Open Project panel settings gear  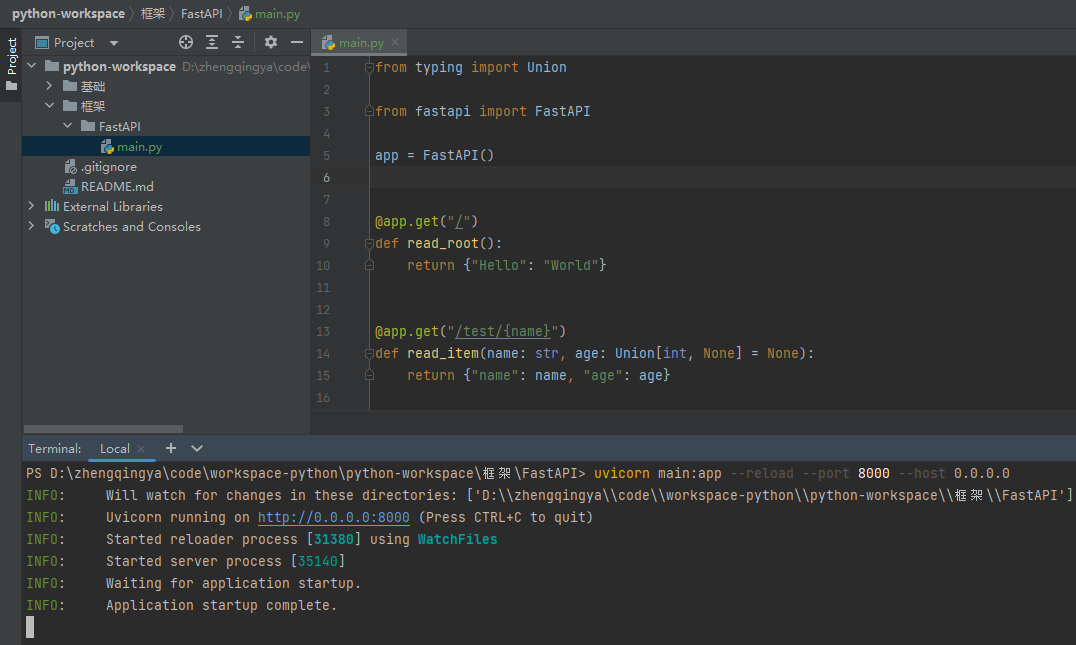click(271, 42)
